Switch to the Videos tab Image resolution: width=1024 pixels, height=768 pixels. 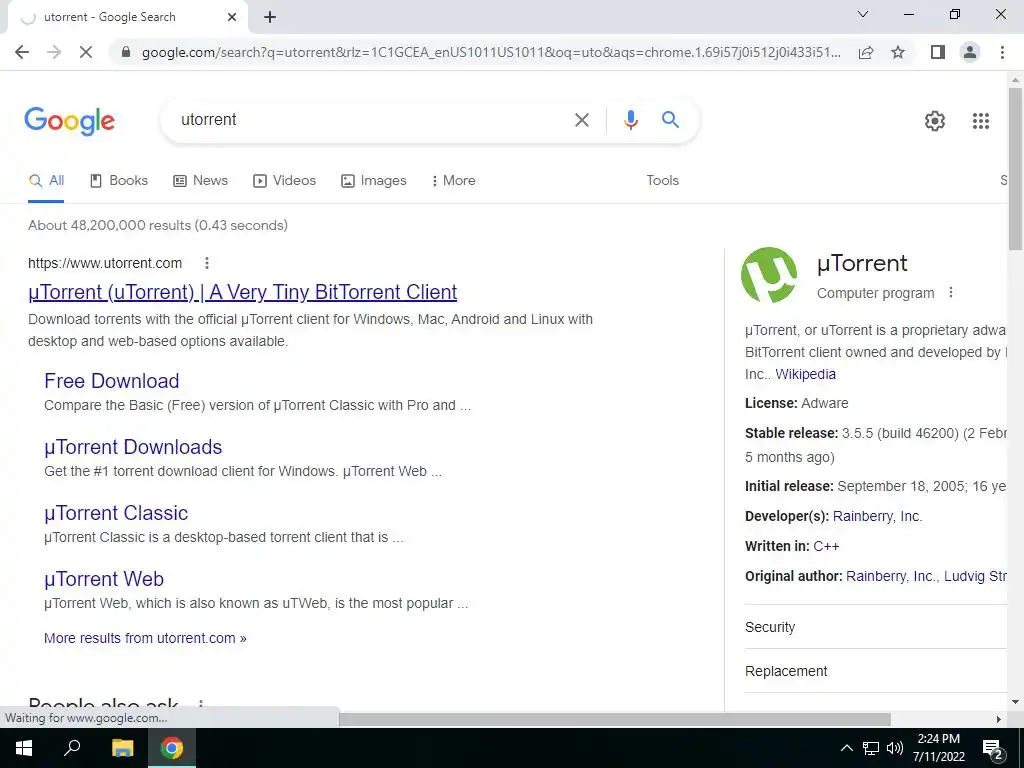[x=285, y=181]
